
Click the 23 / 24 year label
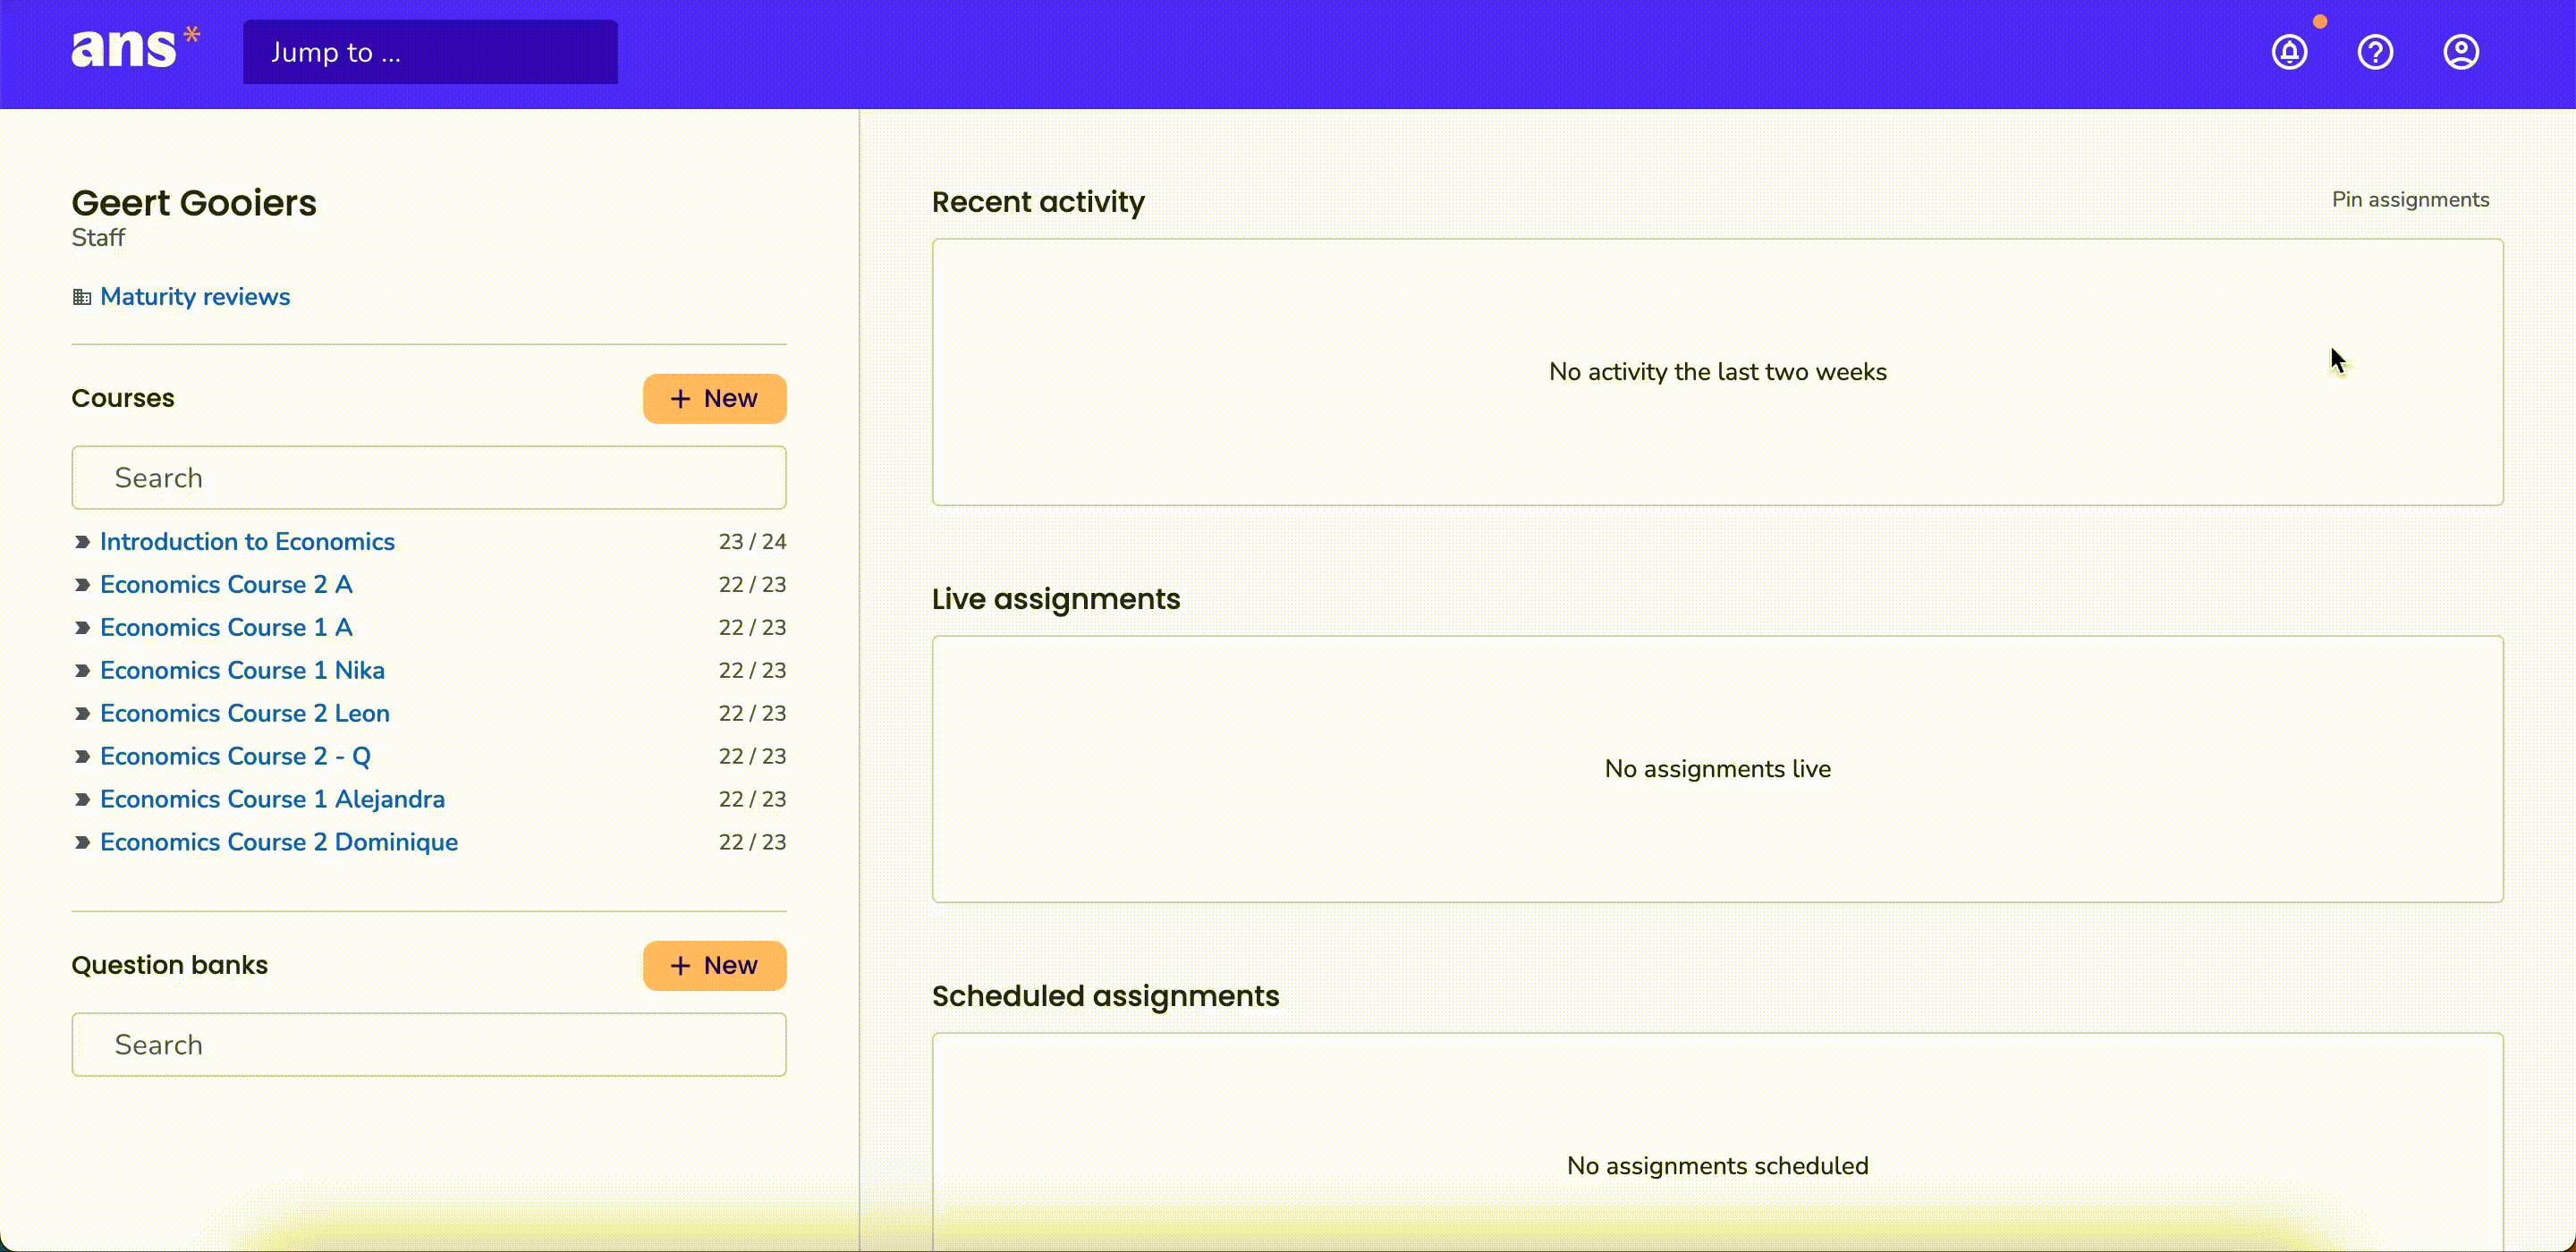(x=752, y=542)
